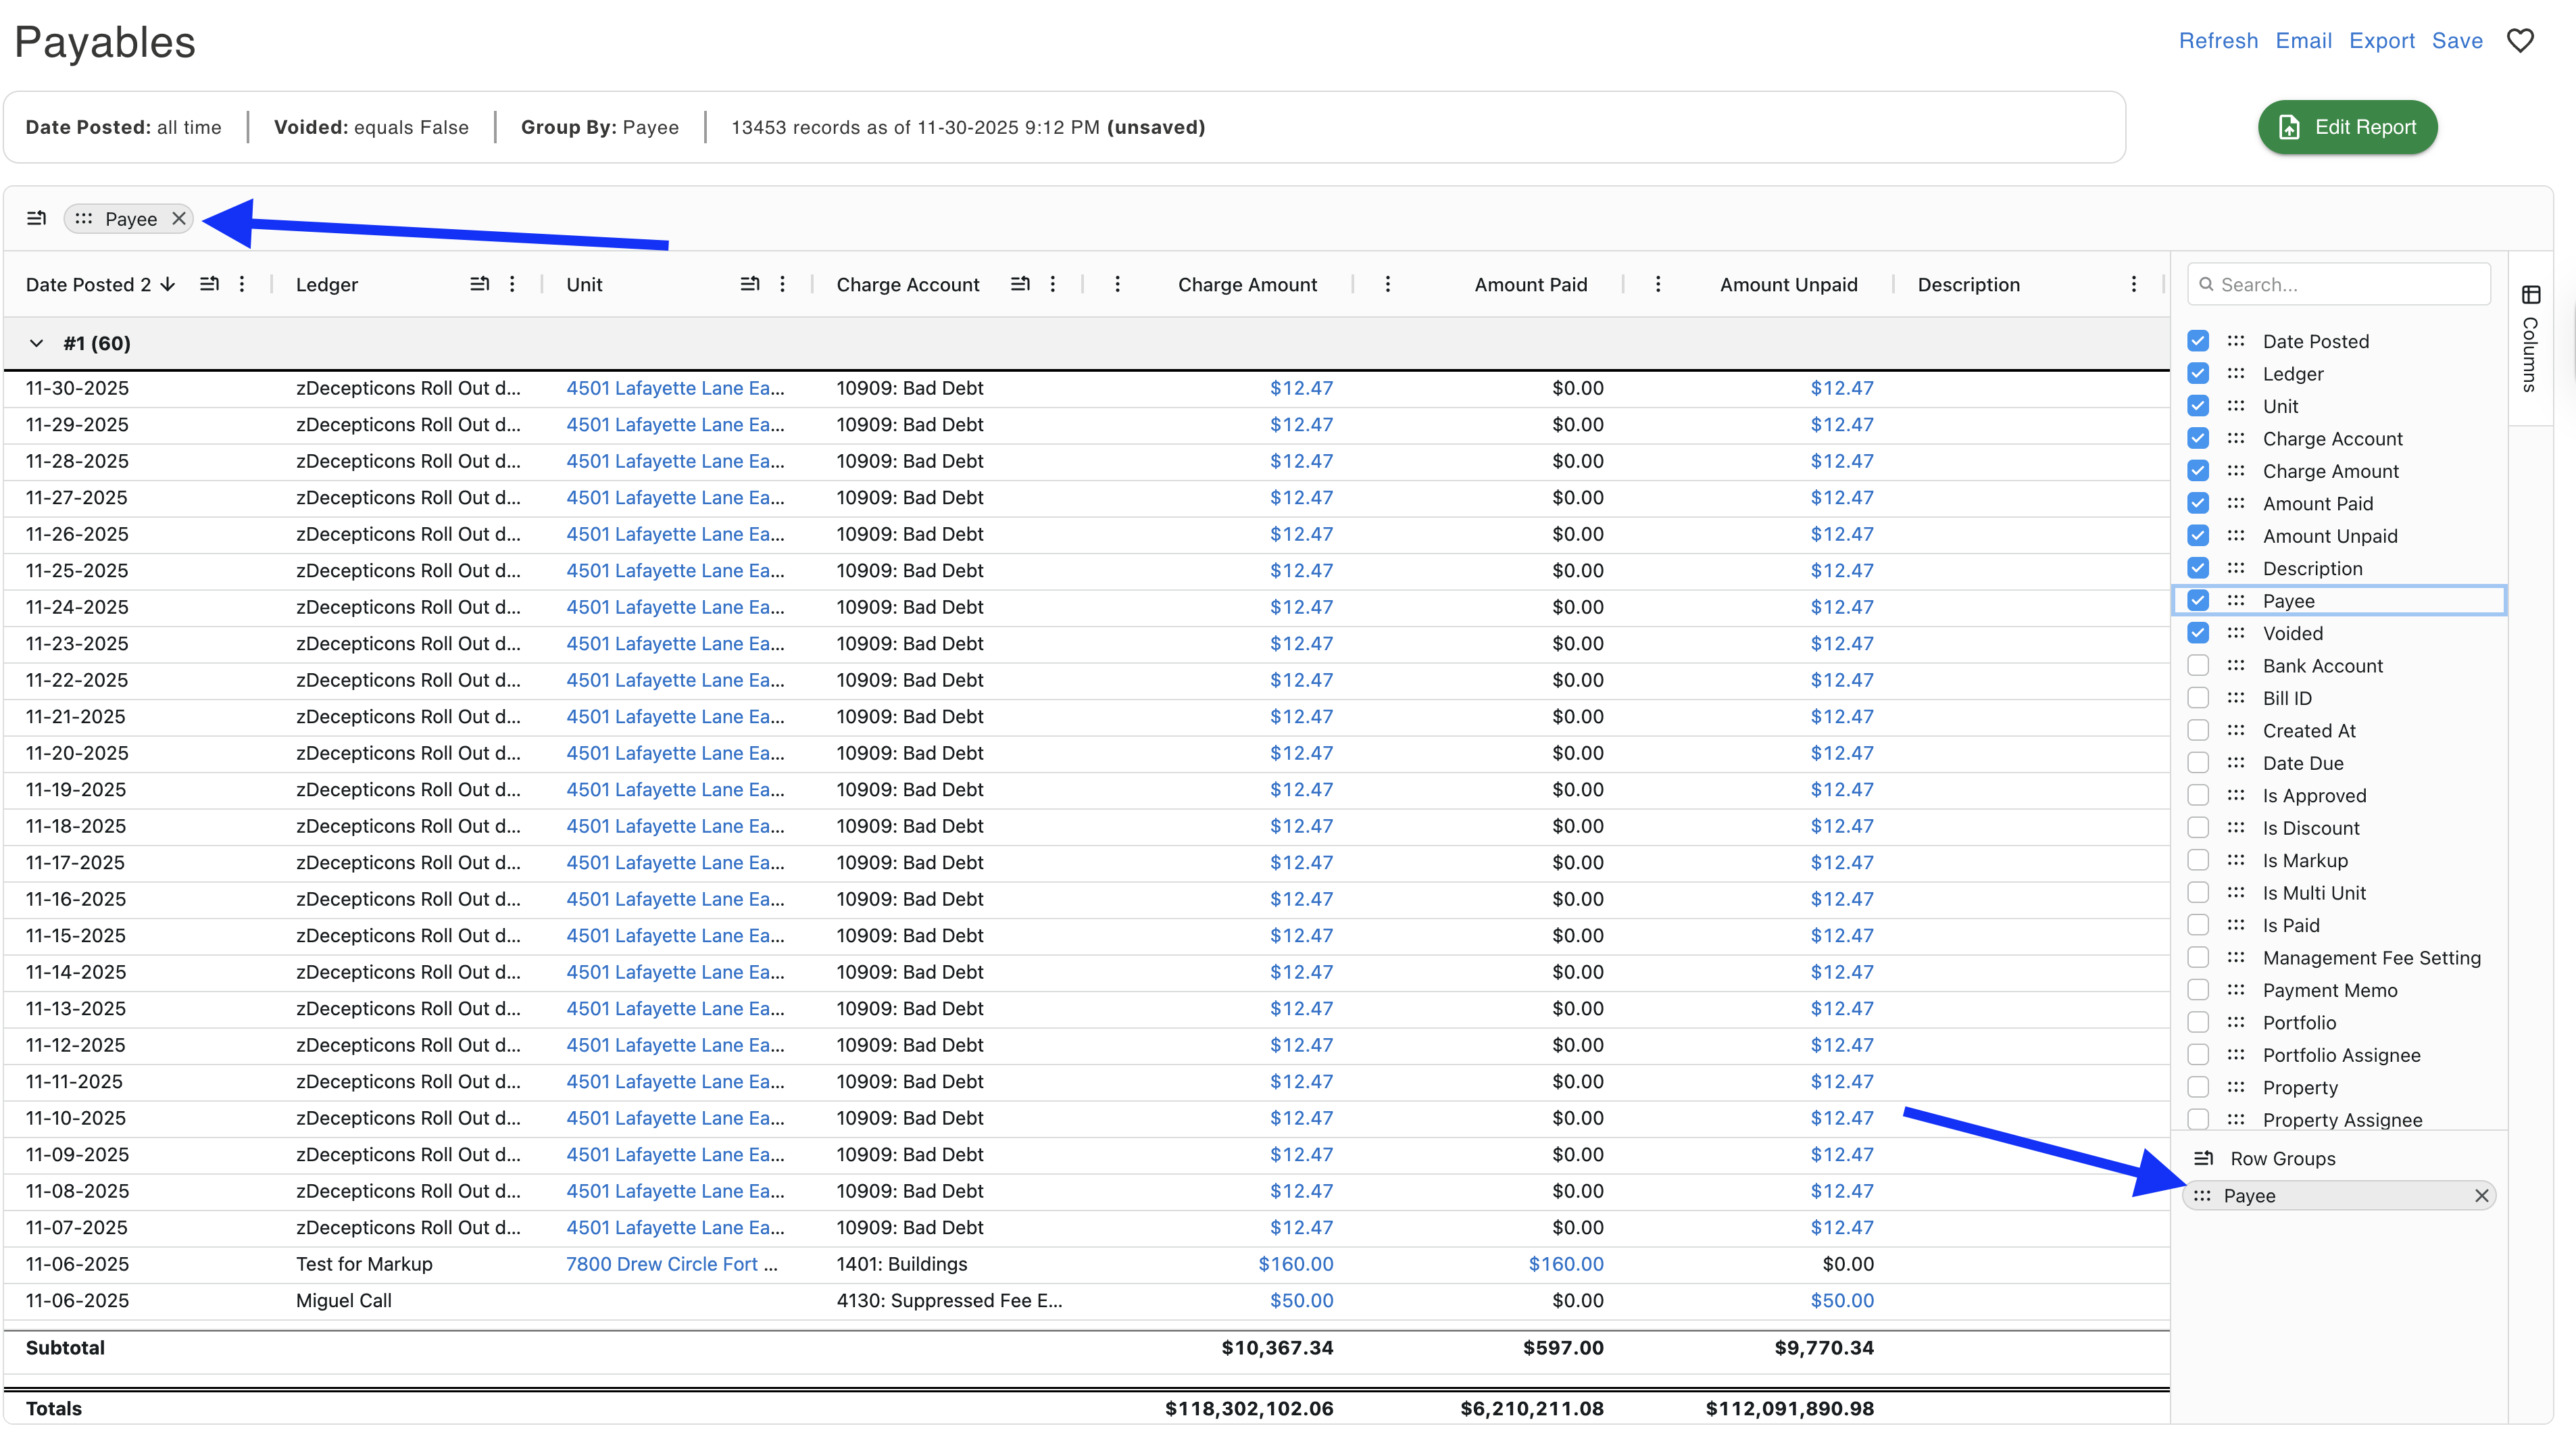
Task: Click the heart favorite icon
Action: [x=2520, y=41]
